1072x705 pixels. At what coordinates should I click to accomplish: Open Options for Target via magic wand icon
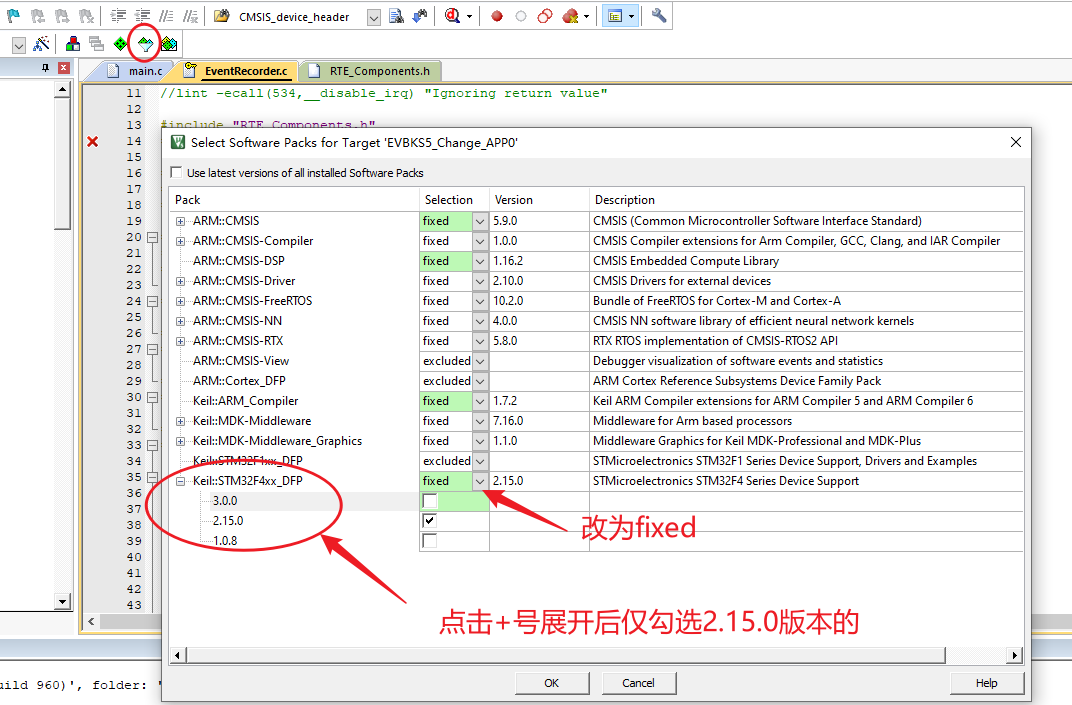[41, 43]
